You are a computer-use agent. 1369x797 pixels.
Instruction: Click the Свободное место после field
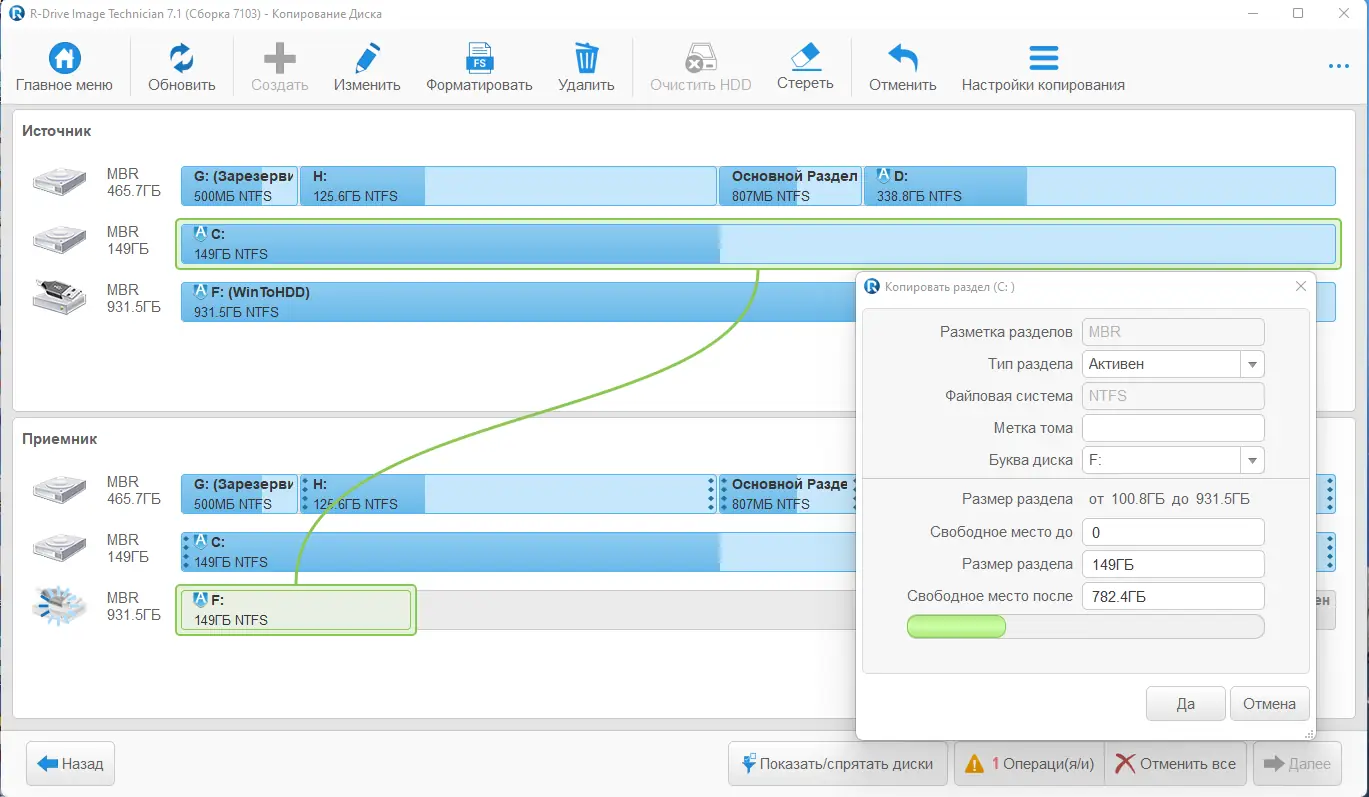1173,596
